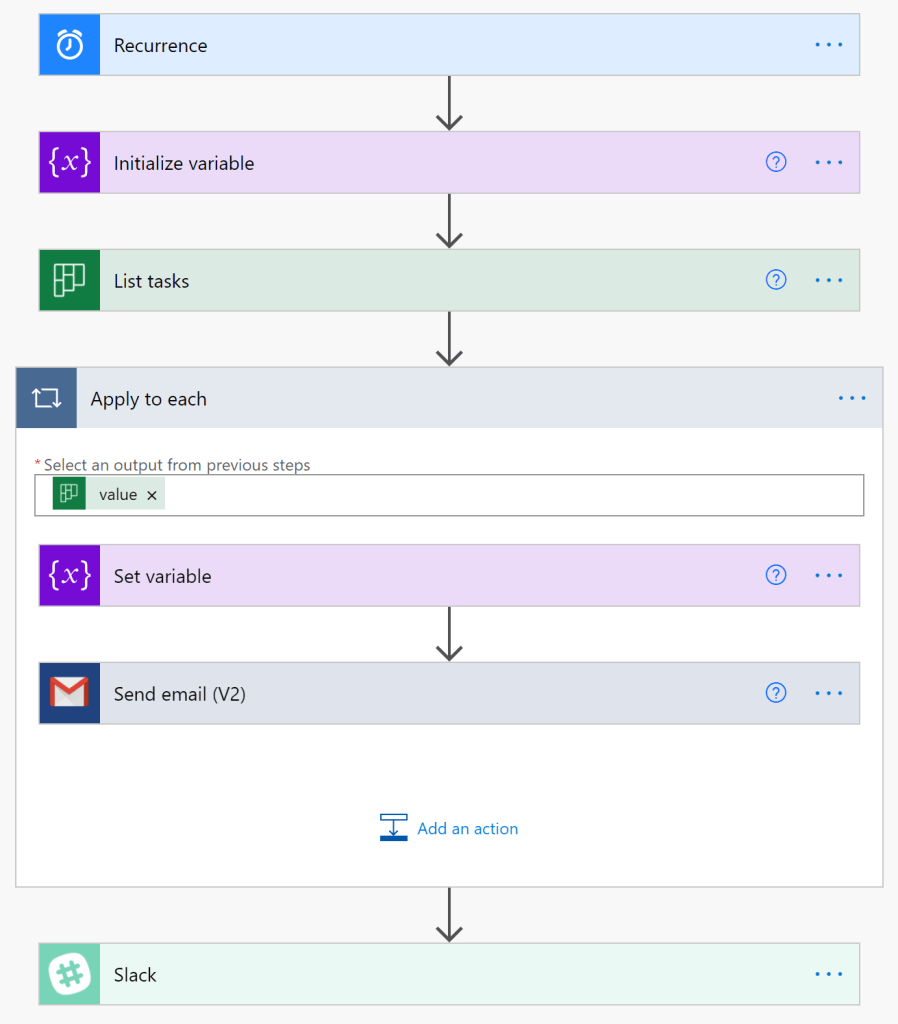
Task: Click the Select an output input field
Action: click(x=500, y=495)
